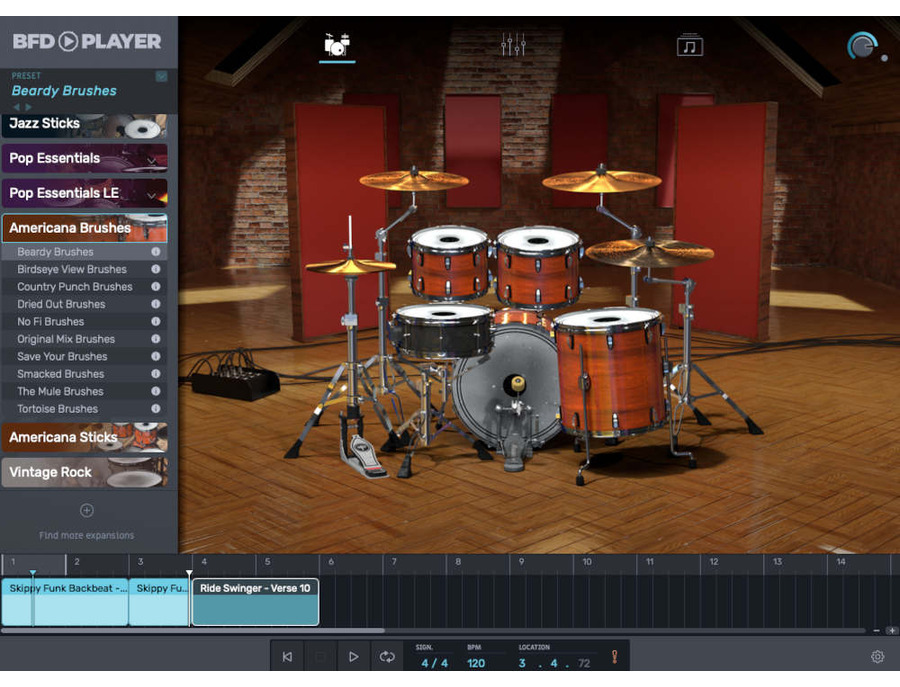The height and width of the screenshot is (687, 900).
Task: Click the plus icon to add expansions
Action: click(x=87, y=510)
